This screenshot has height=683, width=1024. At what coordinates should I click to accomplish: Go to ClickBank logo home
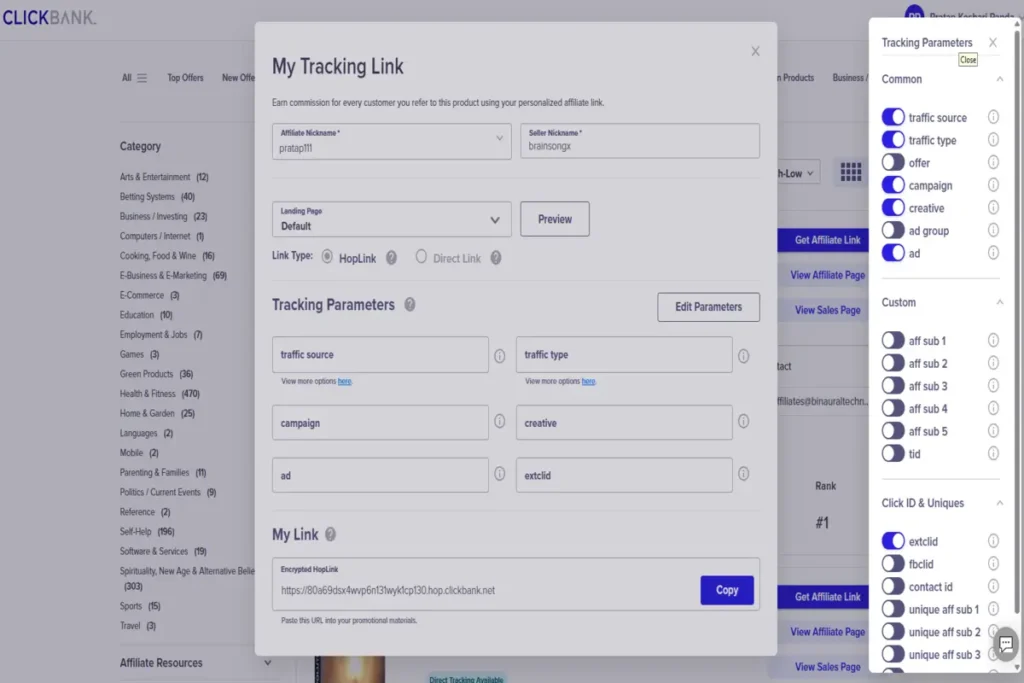pos(50,18)
